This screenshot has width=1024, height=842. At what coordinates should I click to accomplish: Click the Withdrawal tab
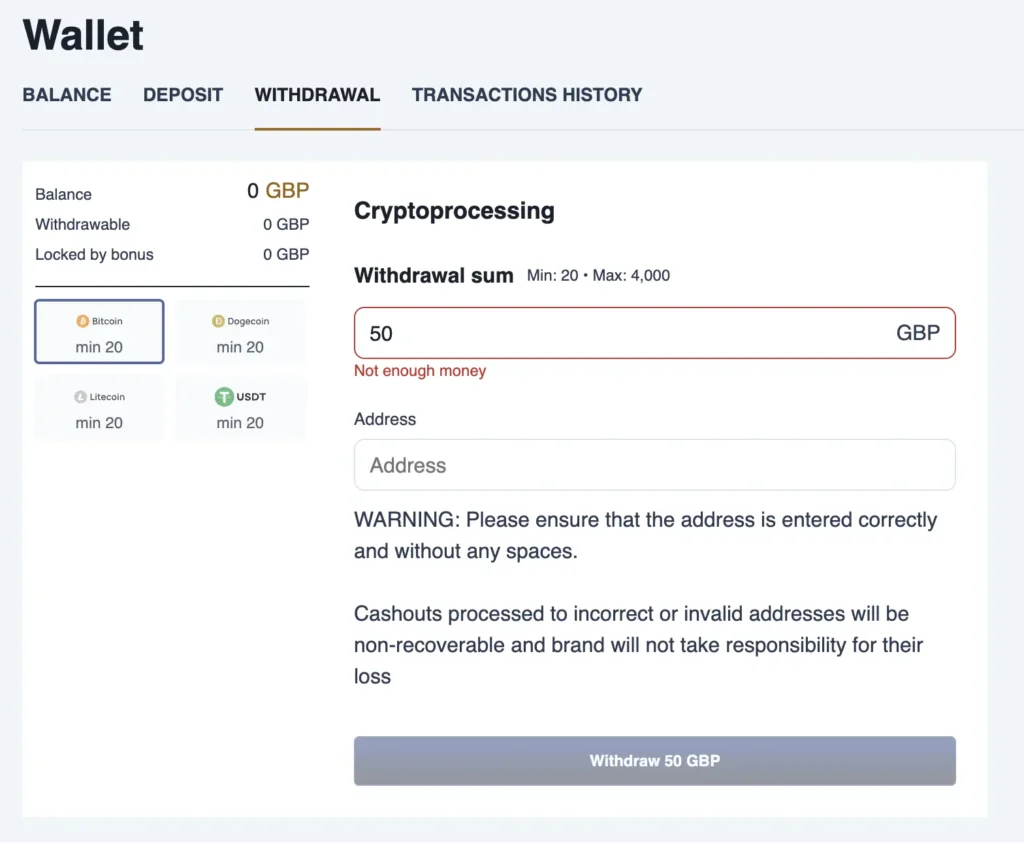317,95
